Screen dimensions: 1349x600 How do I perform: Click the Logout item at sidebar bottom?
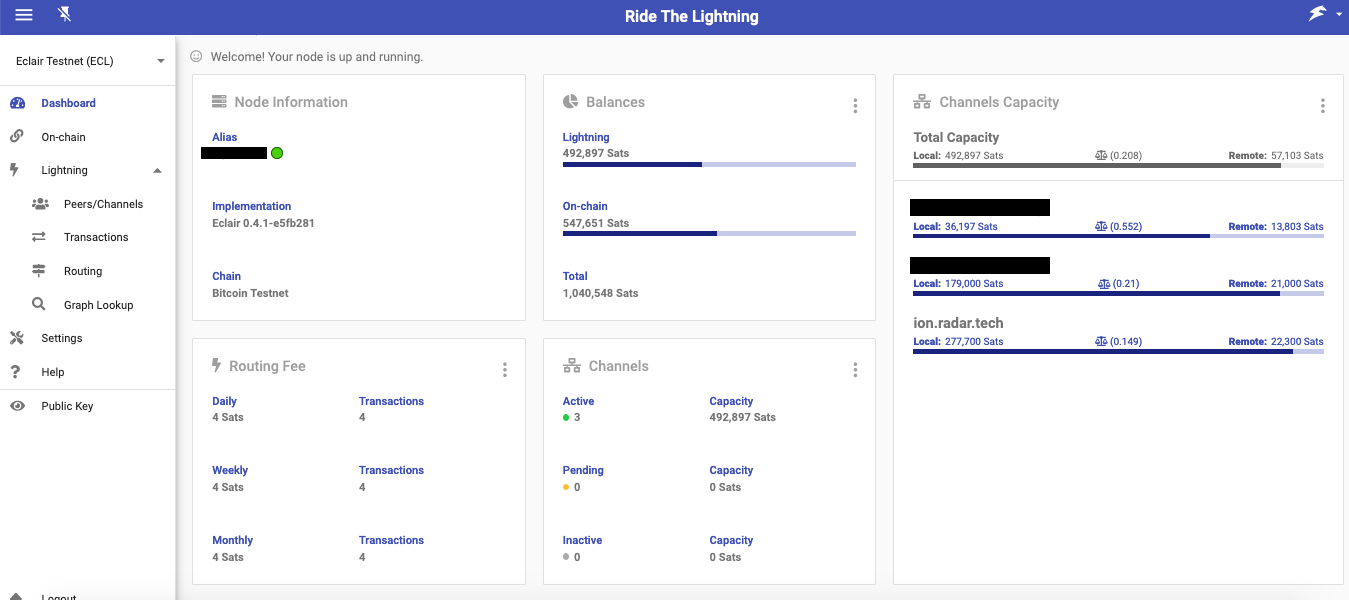pyautogui.click(x=59, y=597)
